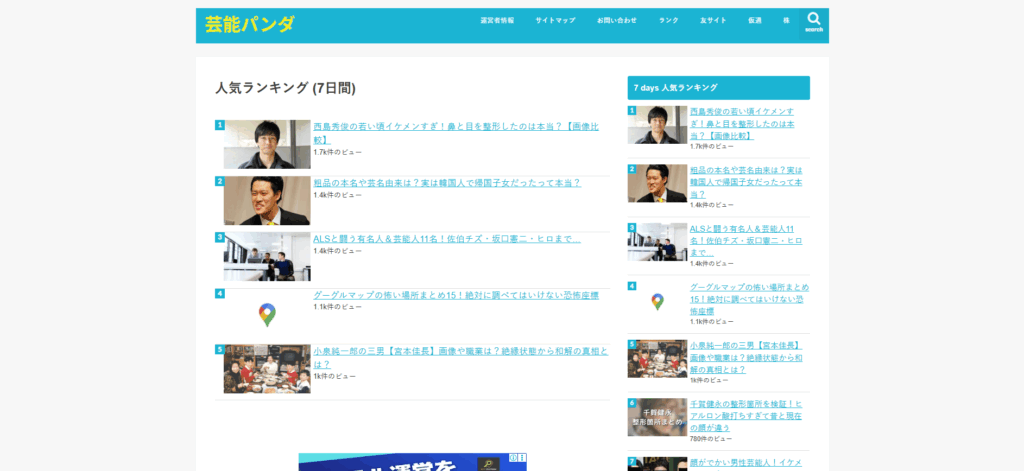Image resolution: width=1024 pixels, height=471 pixels.
Task: Open main ranking グーグルマップの怖い場所 article link
Action: click(x=455, y=295)
